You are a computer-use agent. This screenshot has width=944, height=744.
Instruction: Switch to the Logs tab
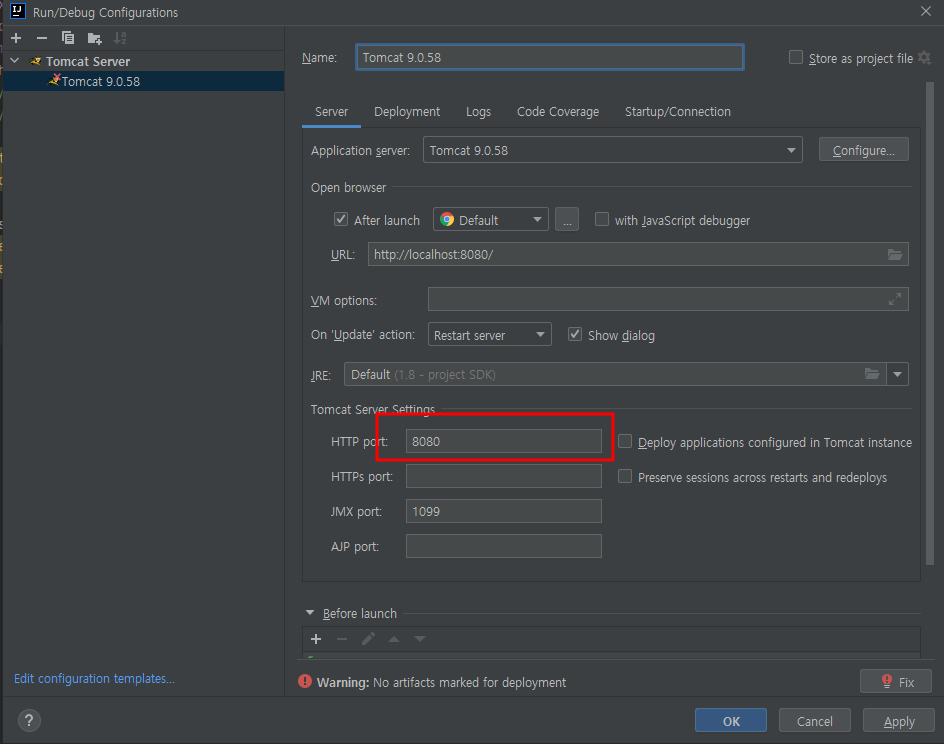(x=478, y=112)
